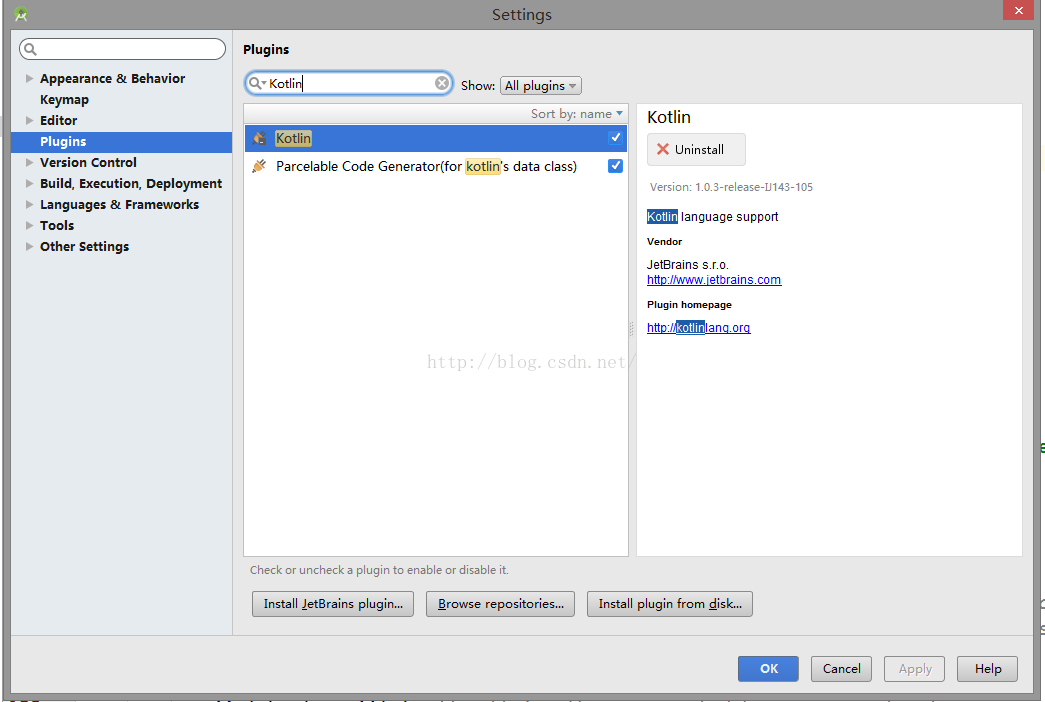Select Keymap in settings tree
The image size is (1045, 702).
(x=64, y=99)
